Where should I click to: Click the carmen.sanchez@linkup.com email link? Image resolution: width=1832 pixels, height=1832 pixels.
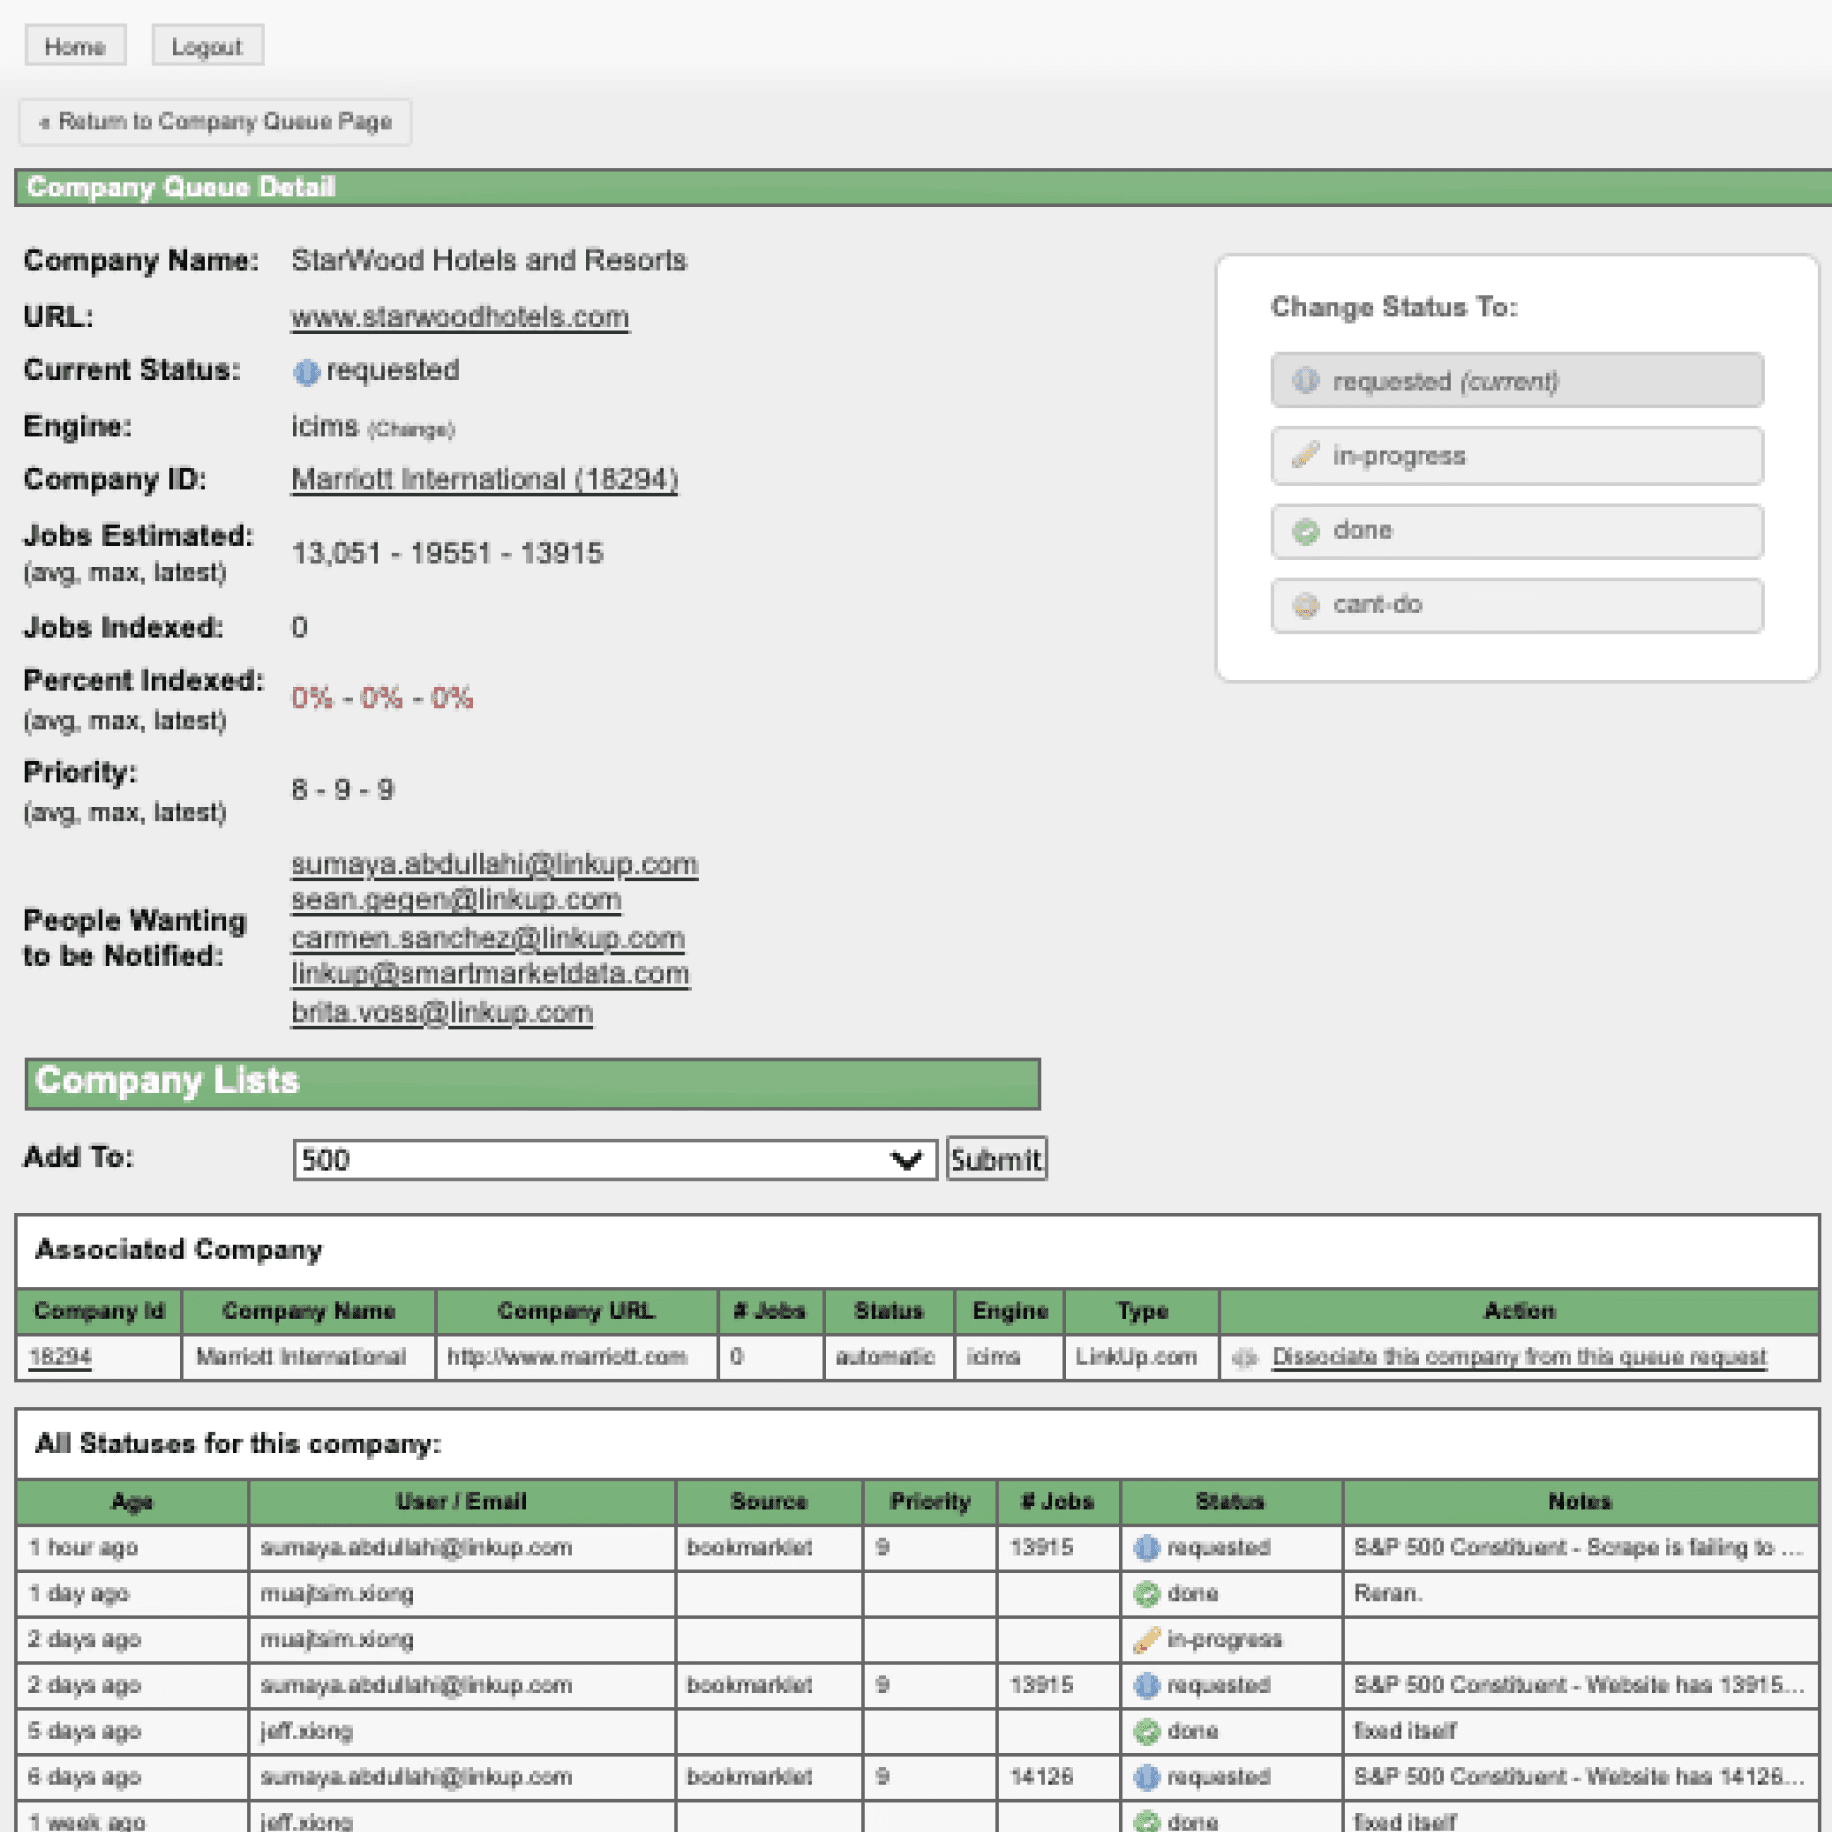(488, 939)
